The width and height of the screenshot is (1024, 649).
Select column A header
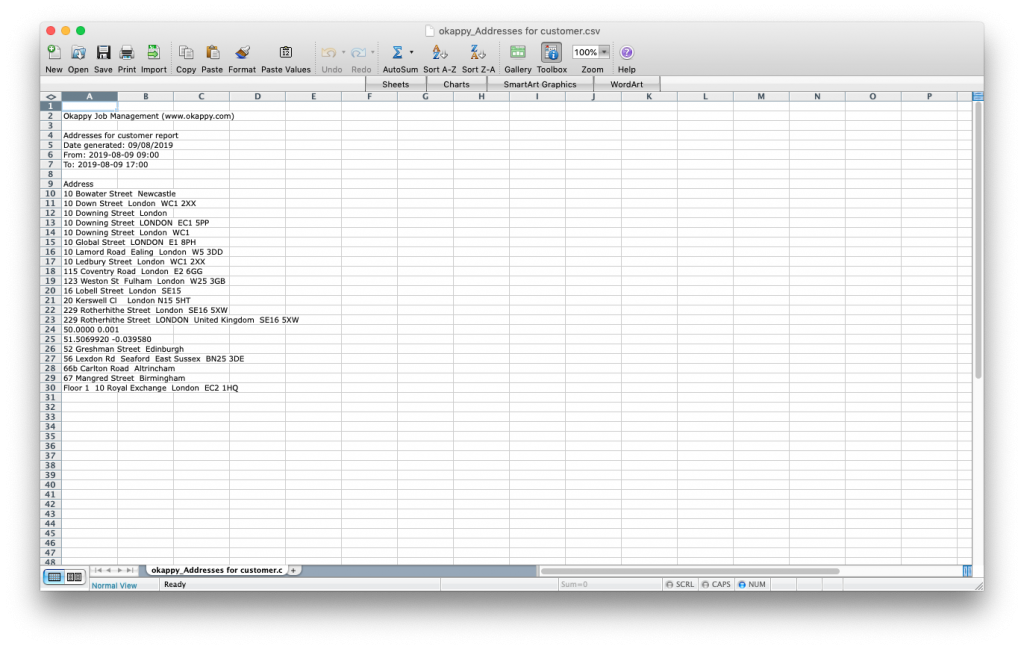(89, 97)
